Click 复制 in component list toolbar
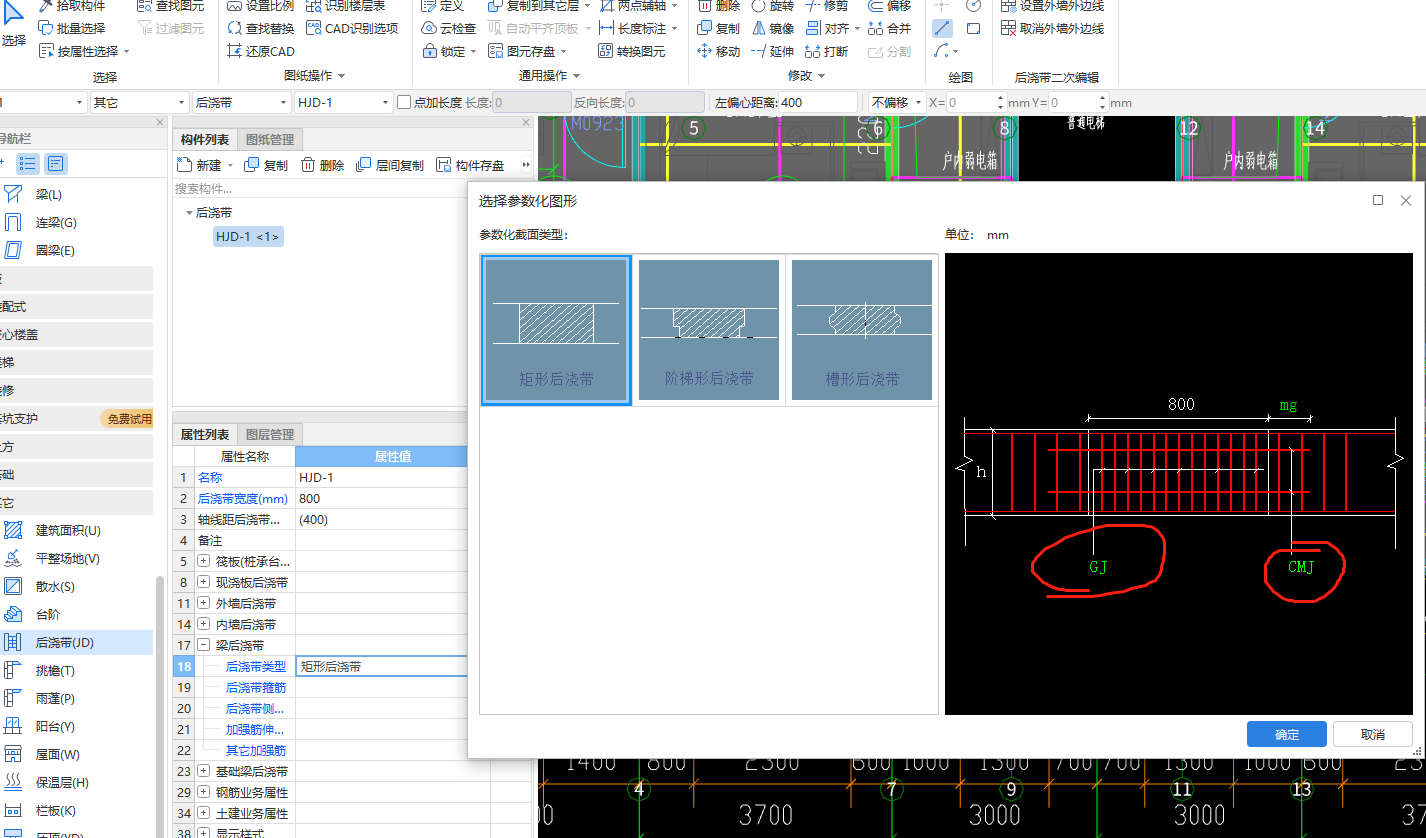The image size is (1426, 838). [x=266, y=165]
